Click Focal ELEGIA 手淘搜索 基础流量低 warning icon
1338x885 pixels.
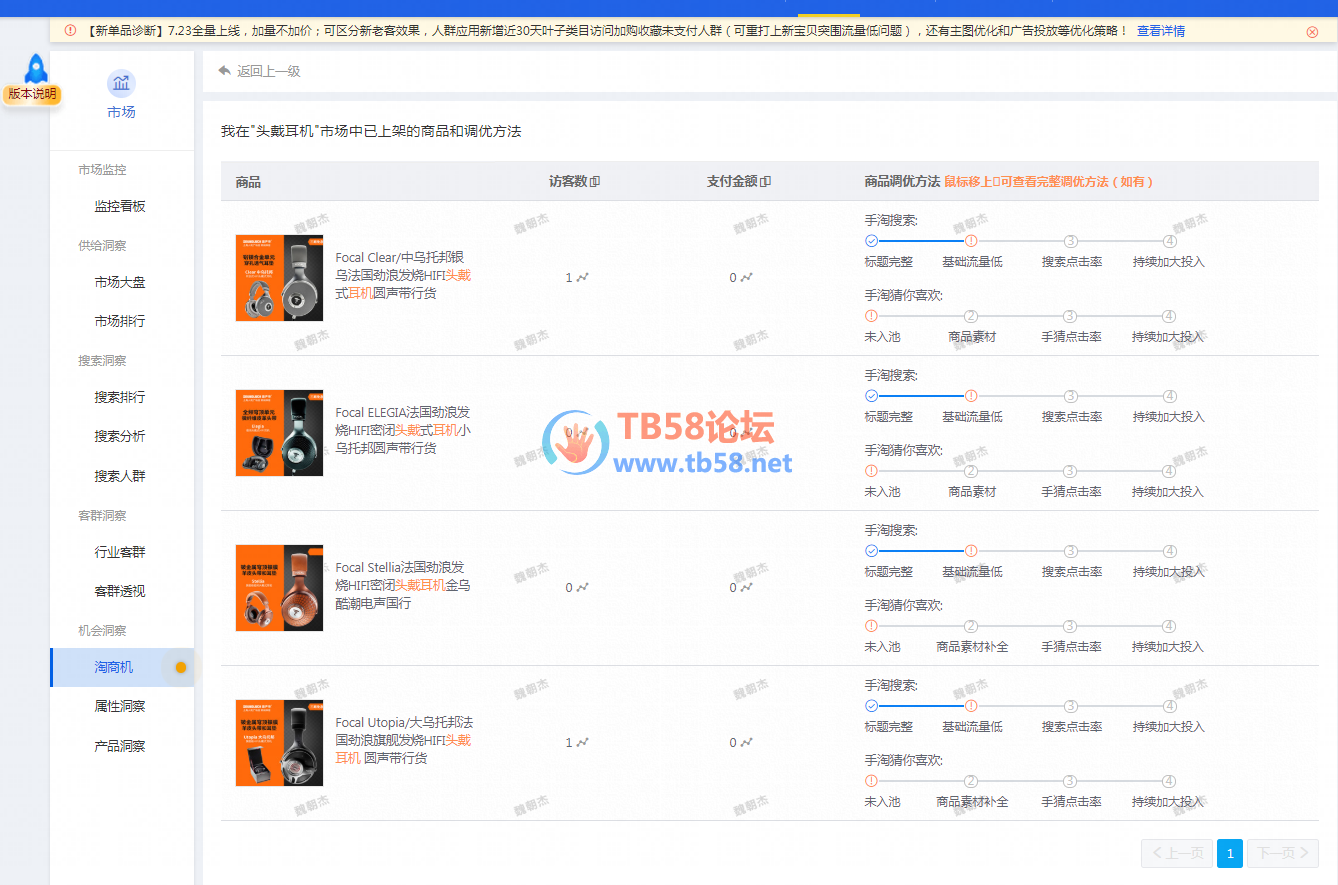click(971, 396)
